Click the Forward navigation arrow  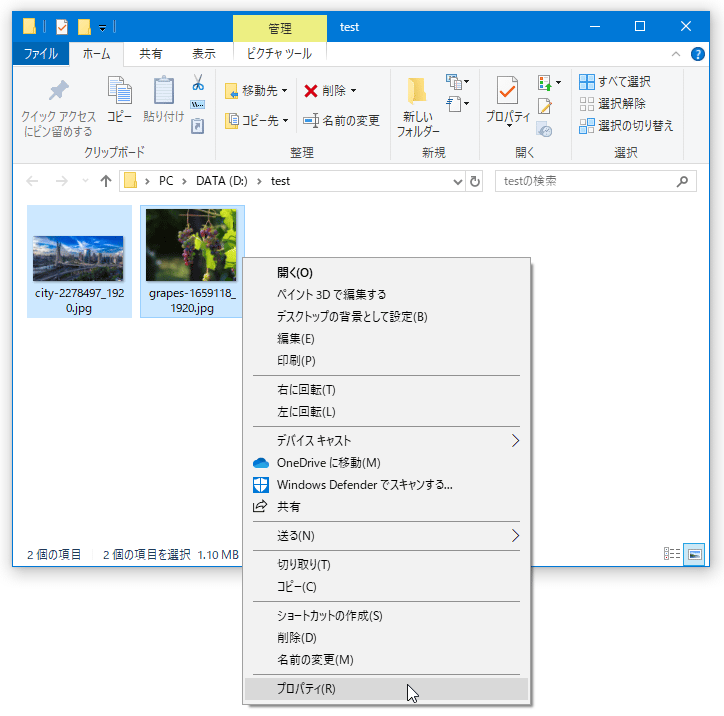pos(61,181)
